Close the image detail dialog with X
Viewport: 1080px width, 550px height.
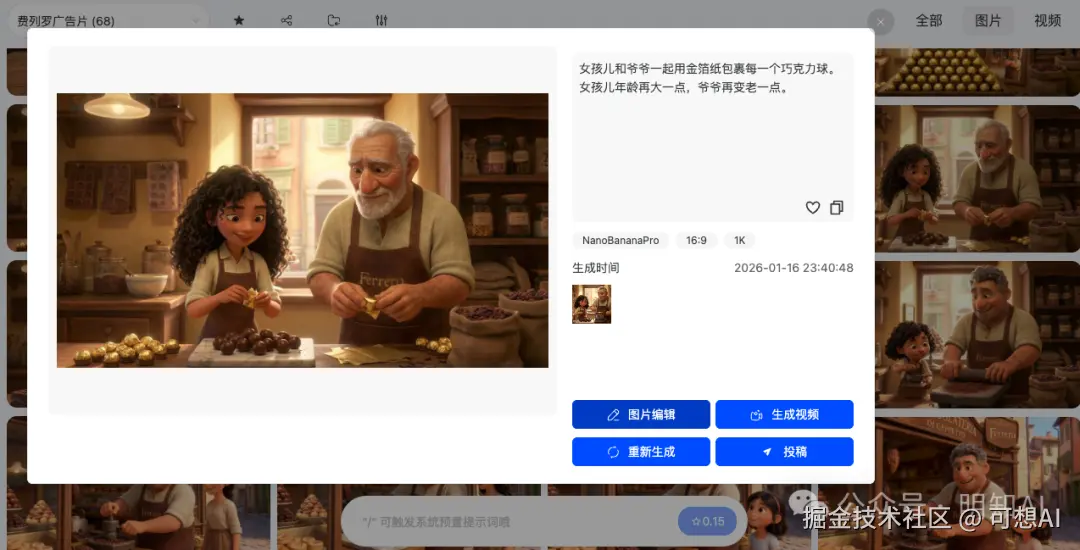(880, 22)
